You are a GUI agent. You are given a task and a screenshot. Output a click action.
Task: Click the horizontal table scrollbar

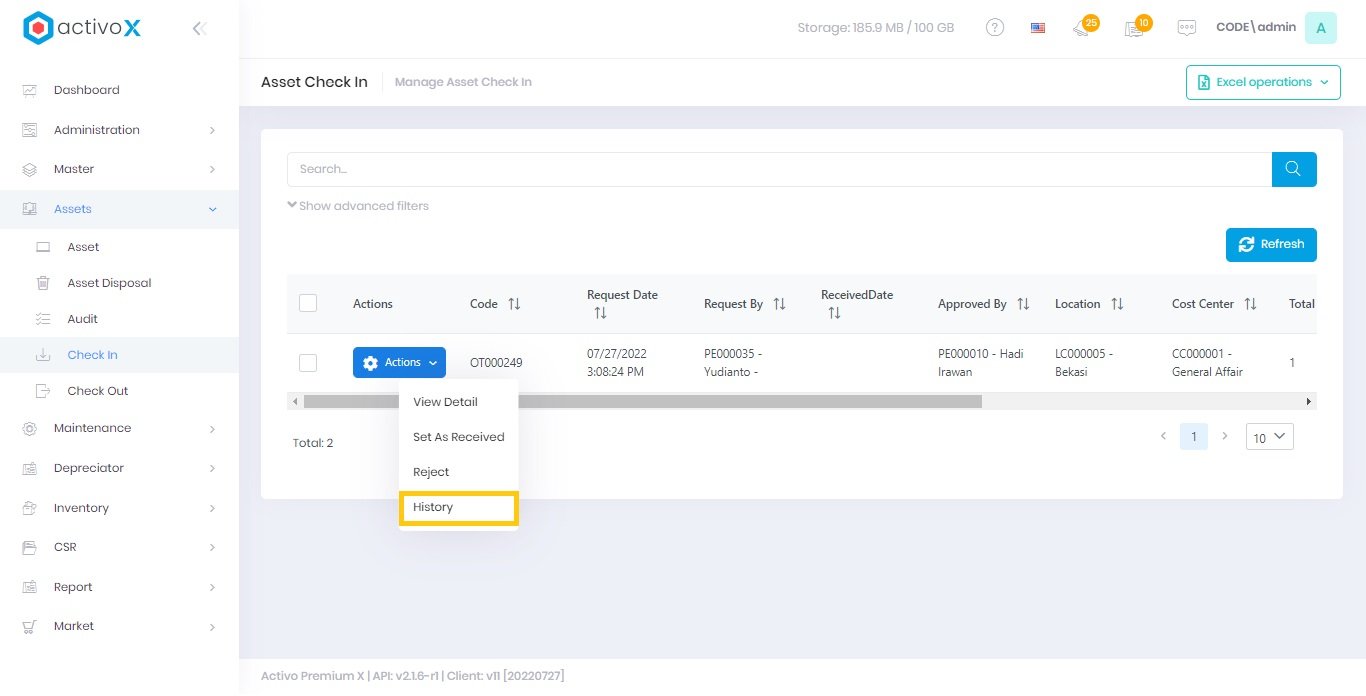point(642,401)
